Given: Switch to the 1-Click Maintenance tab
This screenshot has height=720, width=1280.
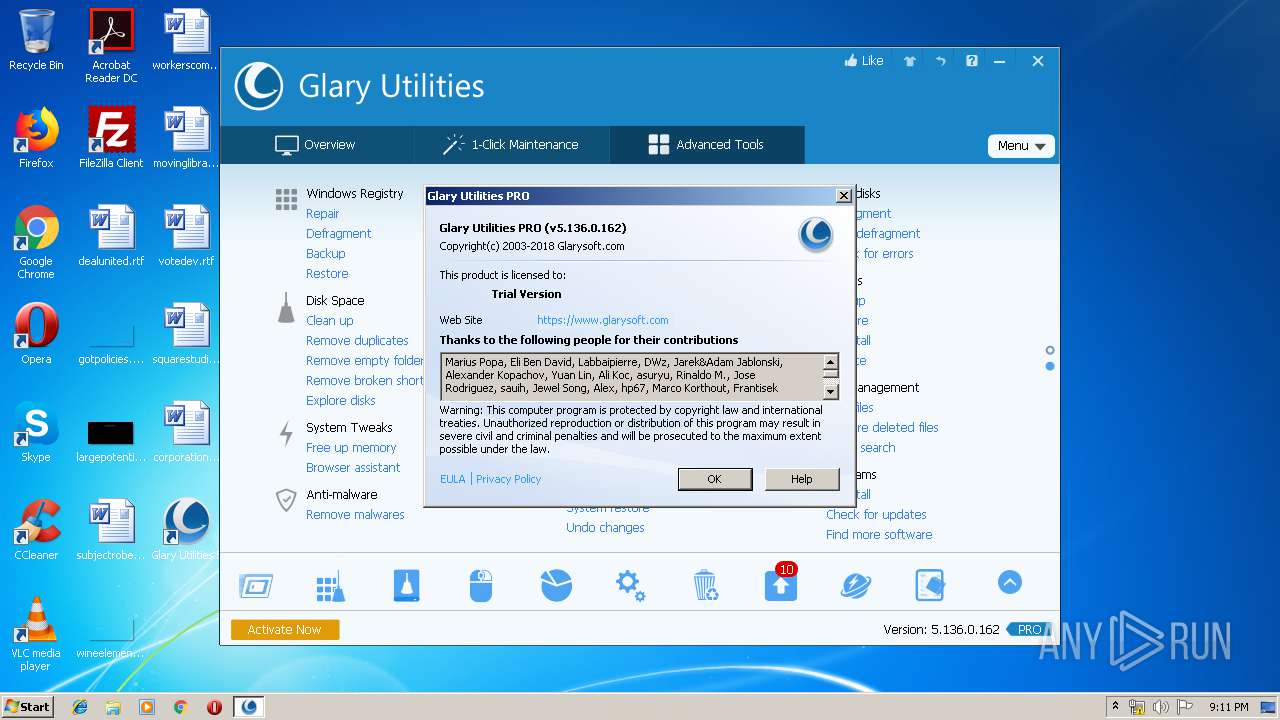Looking at the screenshot, I should pos(510,145).
